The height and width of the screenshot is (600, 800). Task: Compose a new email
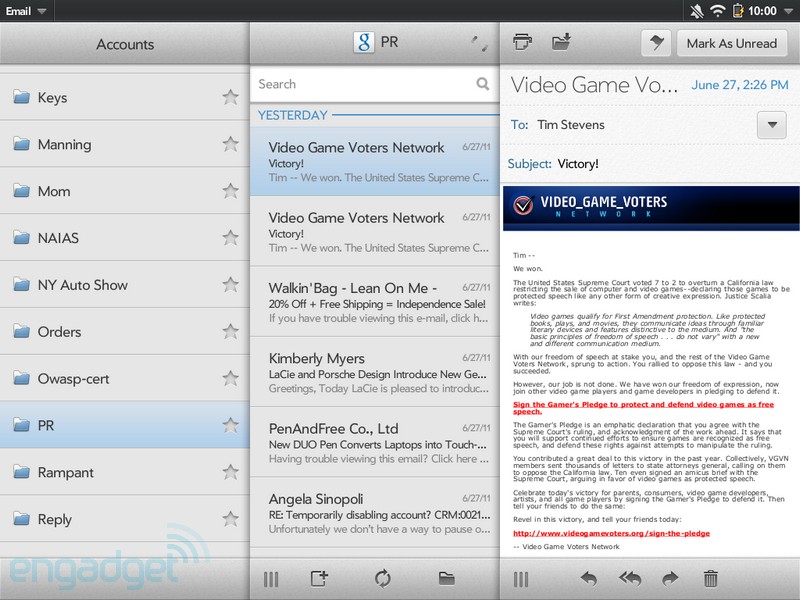(319, 579)
